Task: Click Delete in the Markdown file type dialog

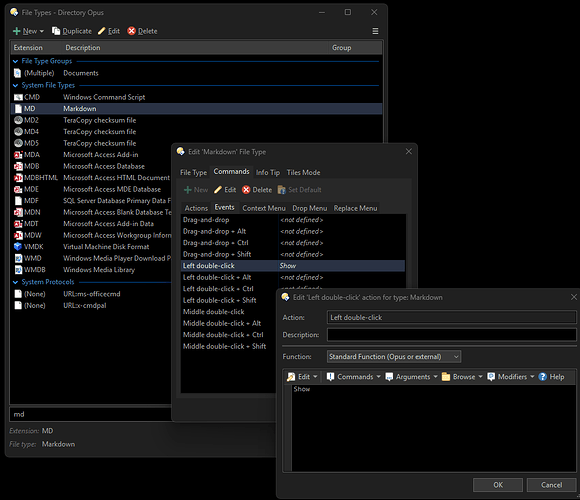Action: pyautogui.click(x=257, y=190)
